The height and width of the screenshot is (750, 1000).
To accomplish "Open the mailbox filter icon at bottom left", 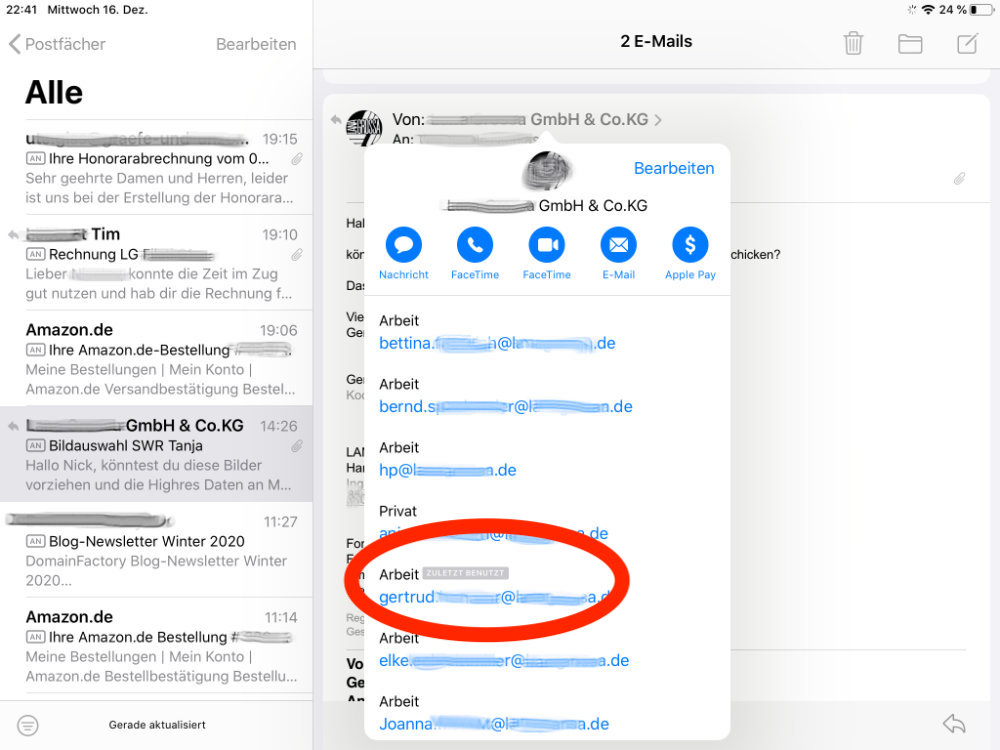I will pyautogui.click(x=28, y=725).
